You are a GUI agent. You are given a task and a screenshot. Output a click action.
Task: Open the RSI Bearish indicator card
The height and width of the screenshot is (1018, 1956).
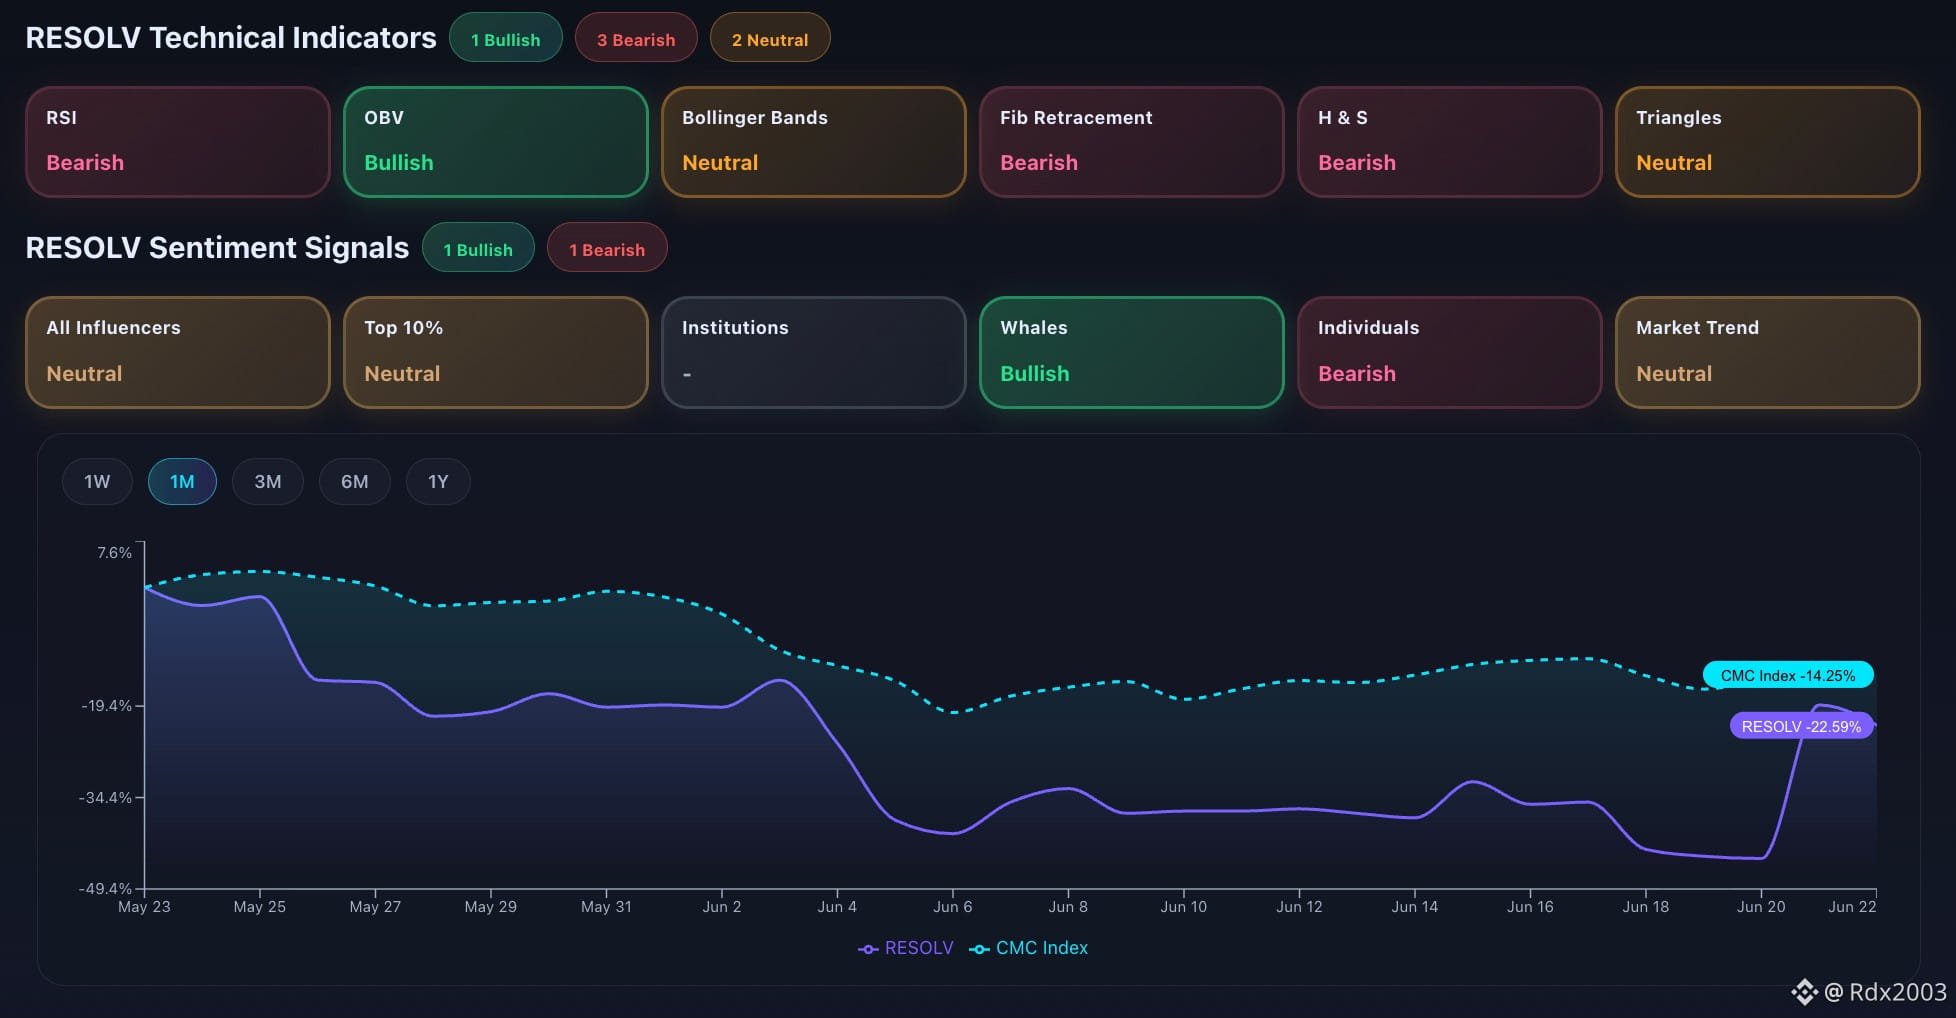pyautogui.click(x=178, y=142)
